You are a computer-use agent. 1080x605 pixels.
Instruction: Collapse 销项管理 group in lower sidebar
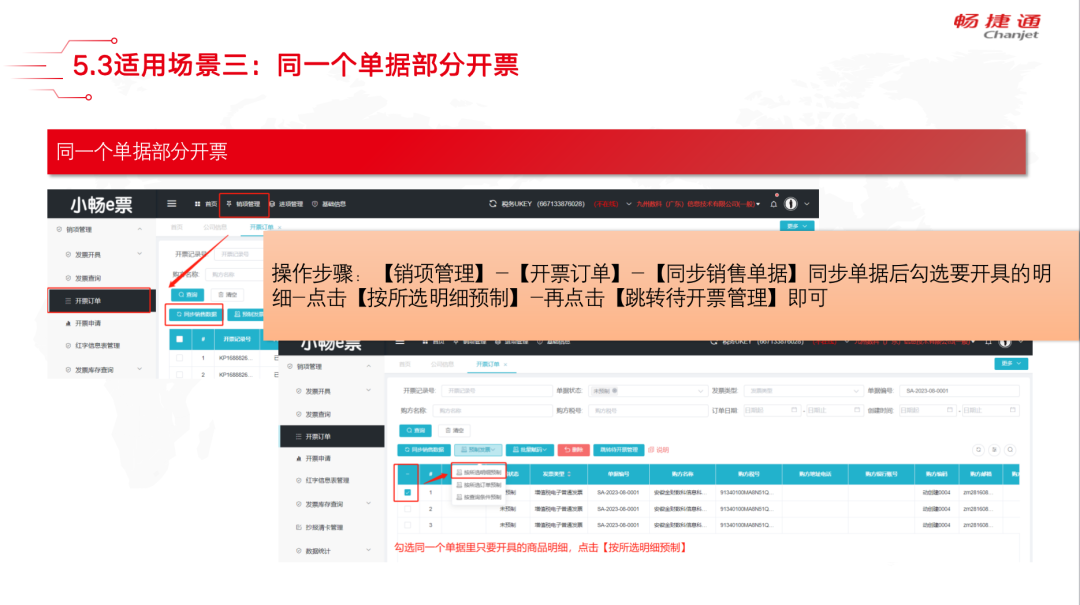click(369, 367)
